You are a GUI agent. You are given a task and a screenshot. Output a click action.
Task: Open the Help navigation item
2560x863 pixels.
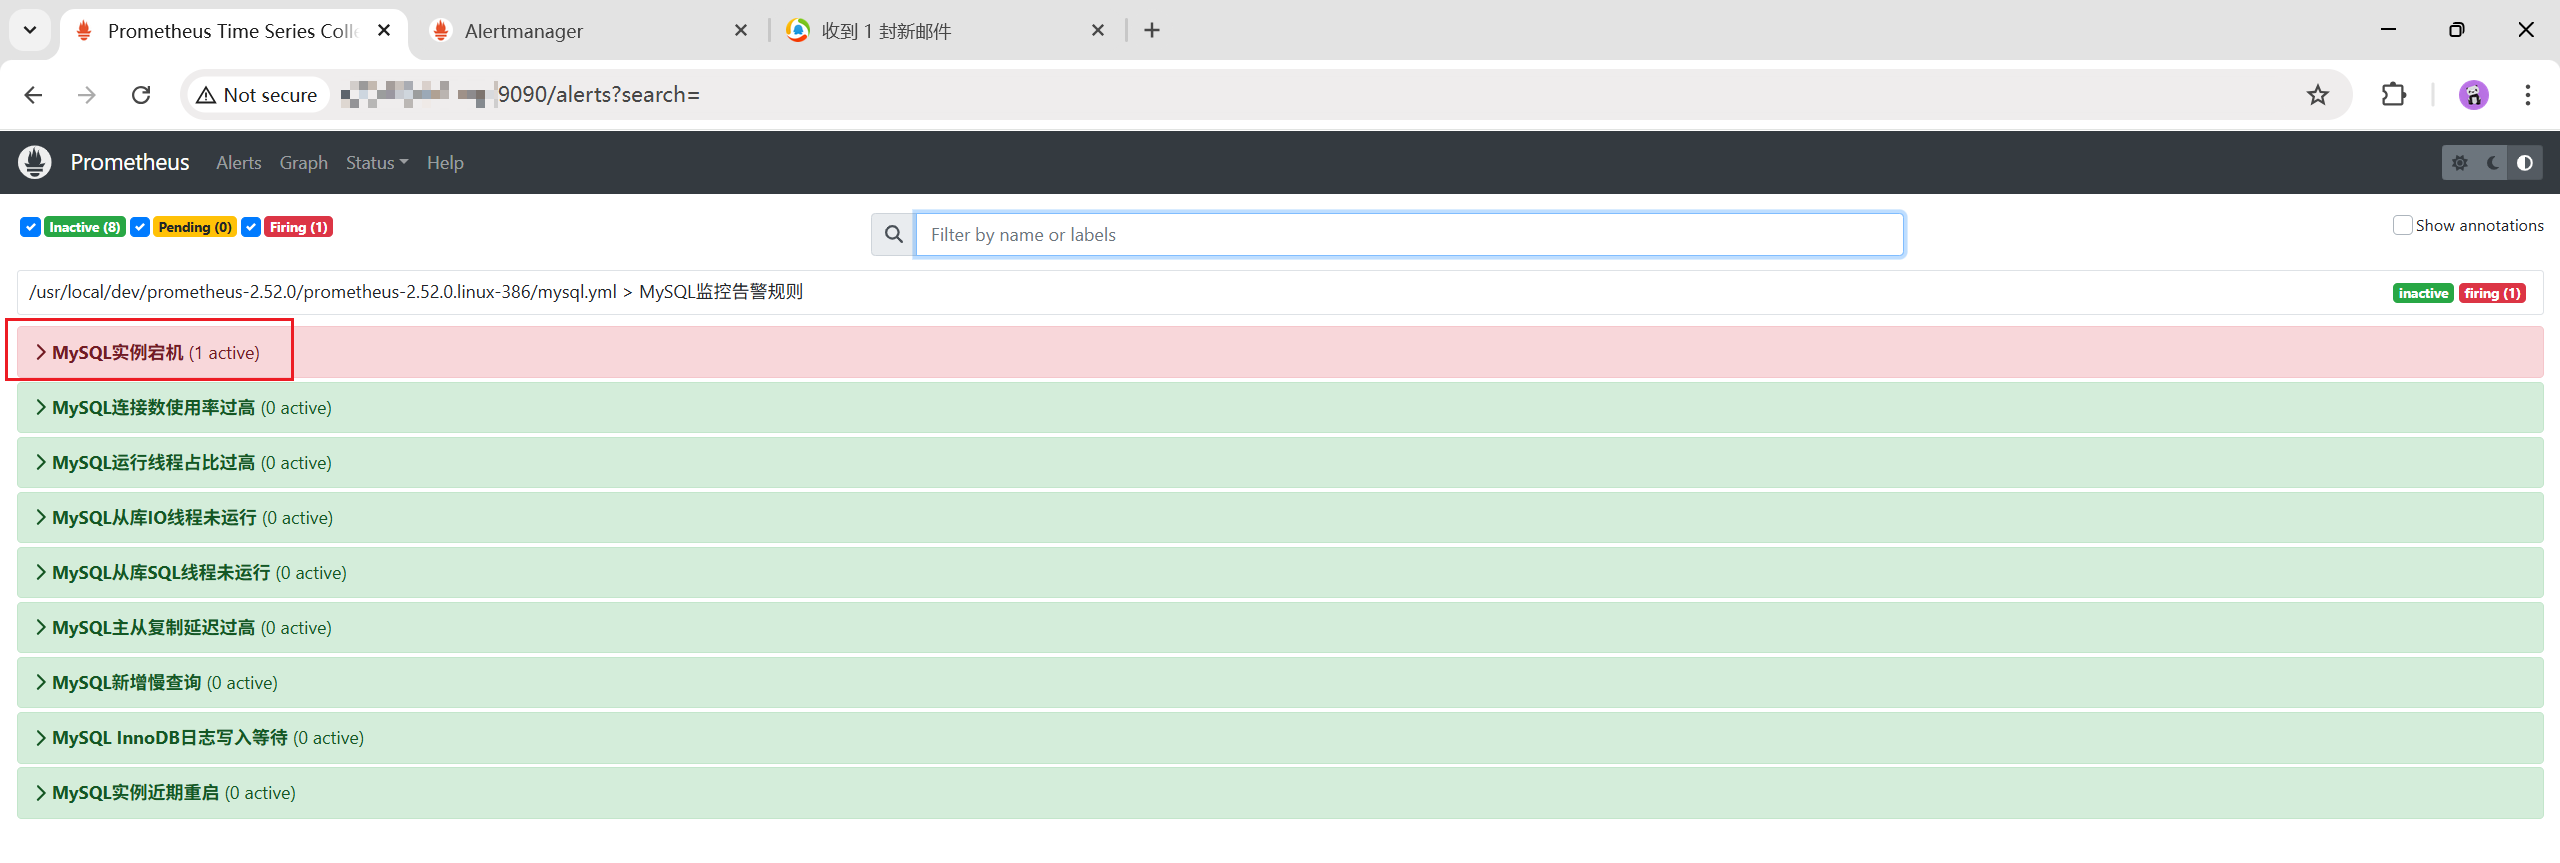[x=445, y=162]
